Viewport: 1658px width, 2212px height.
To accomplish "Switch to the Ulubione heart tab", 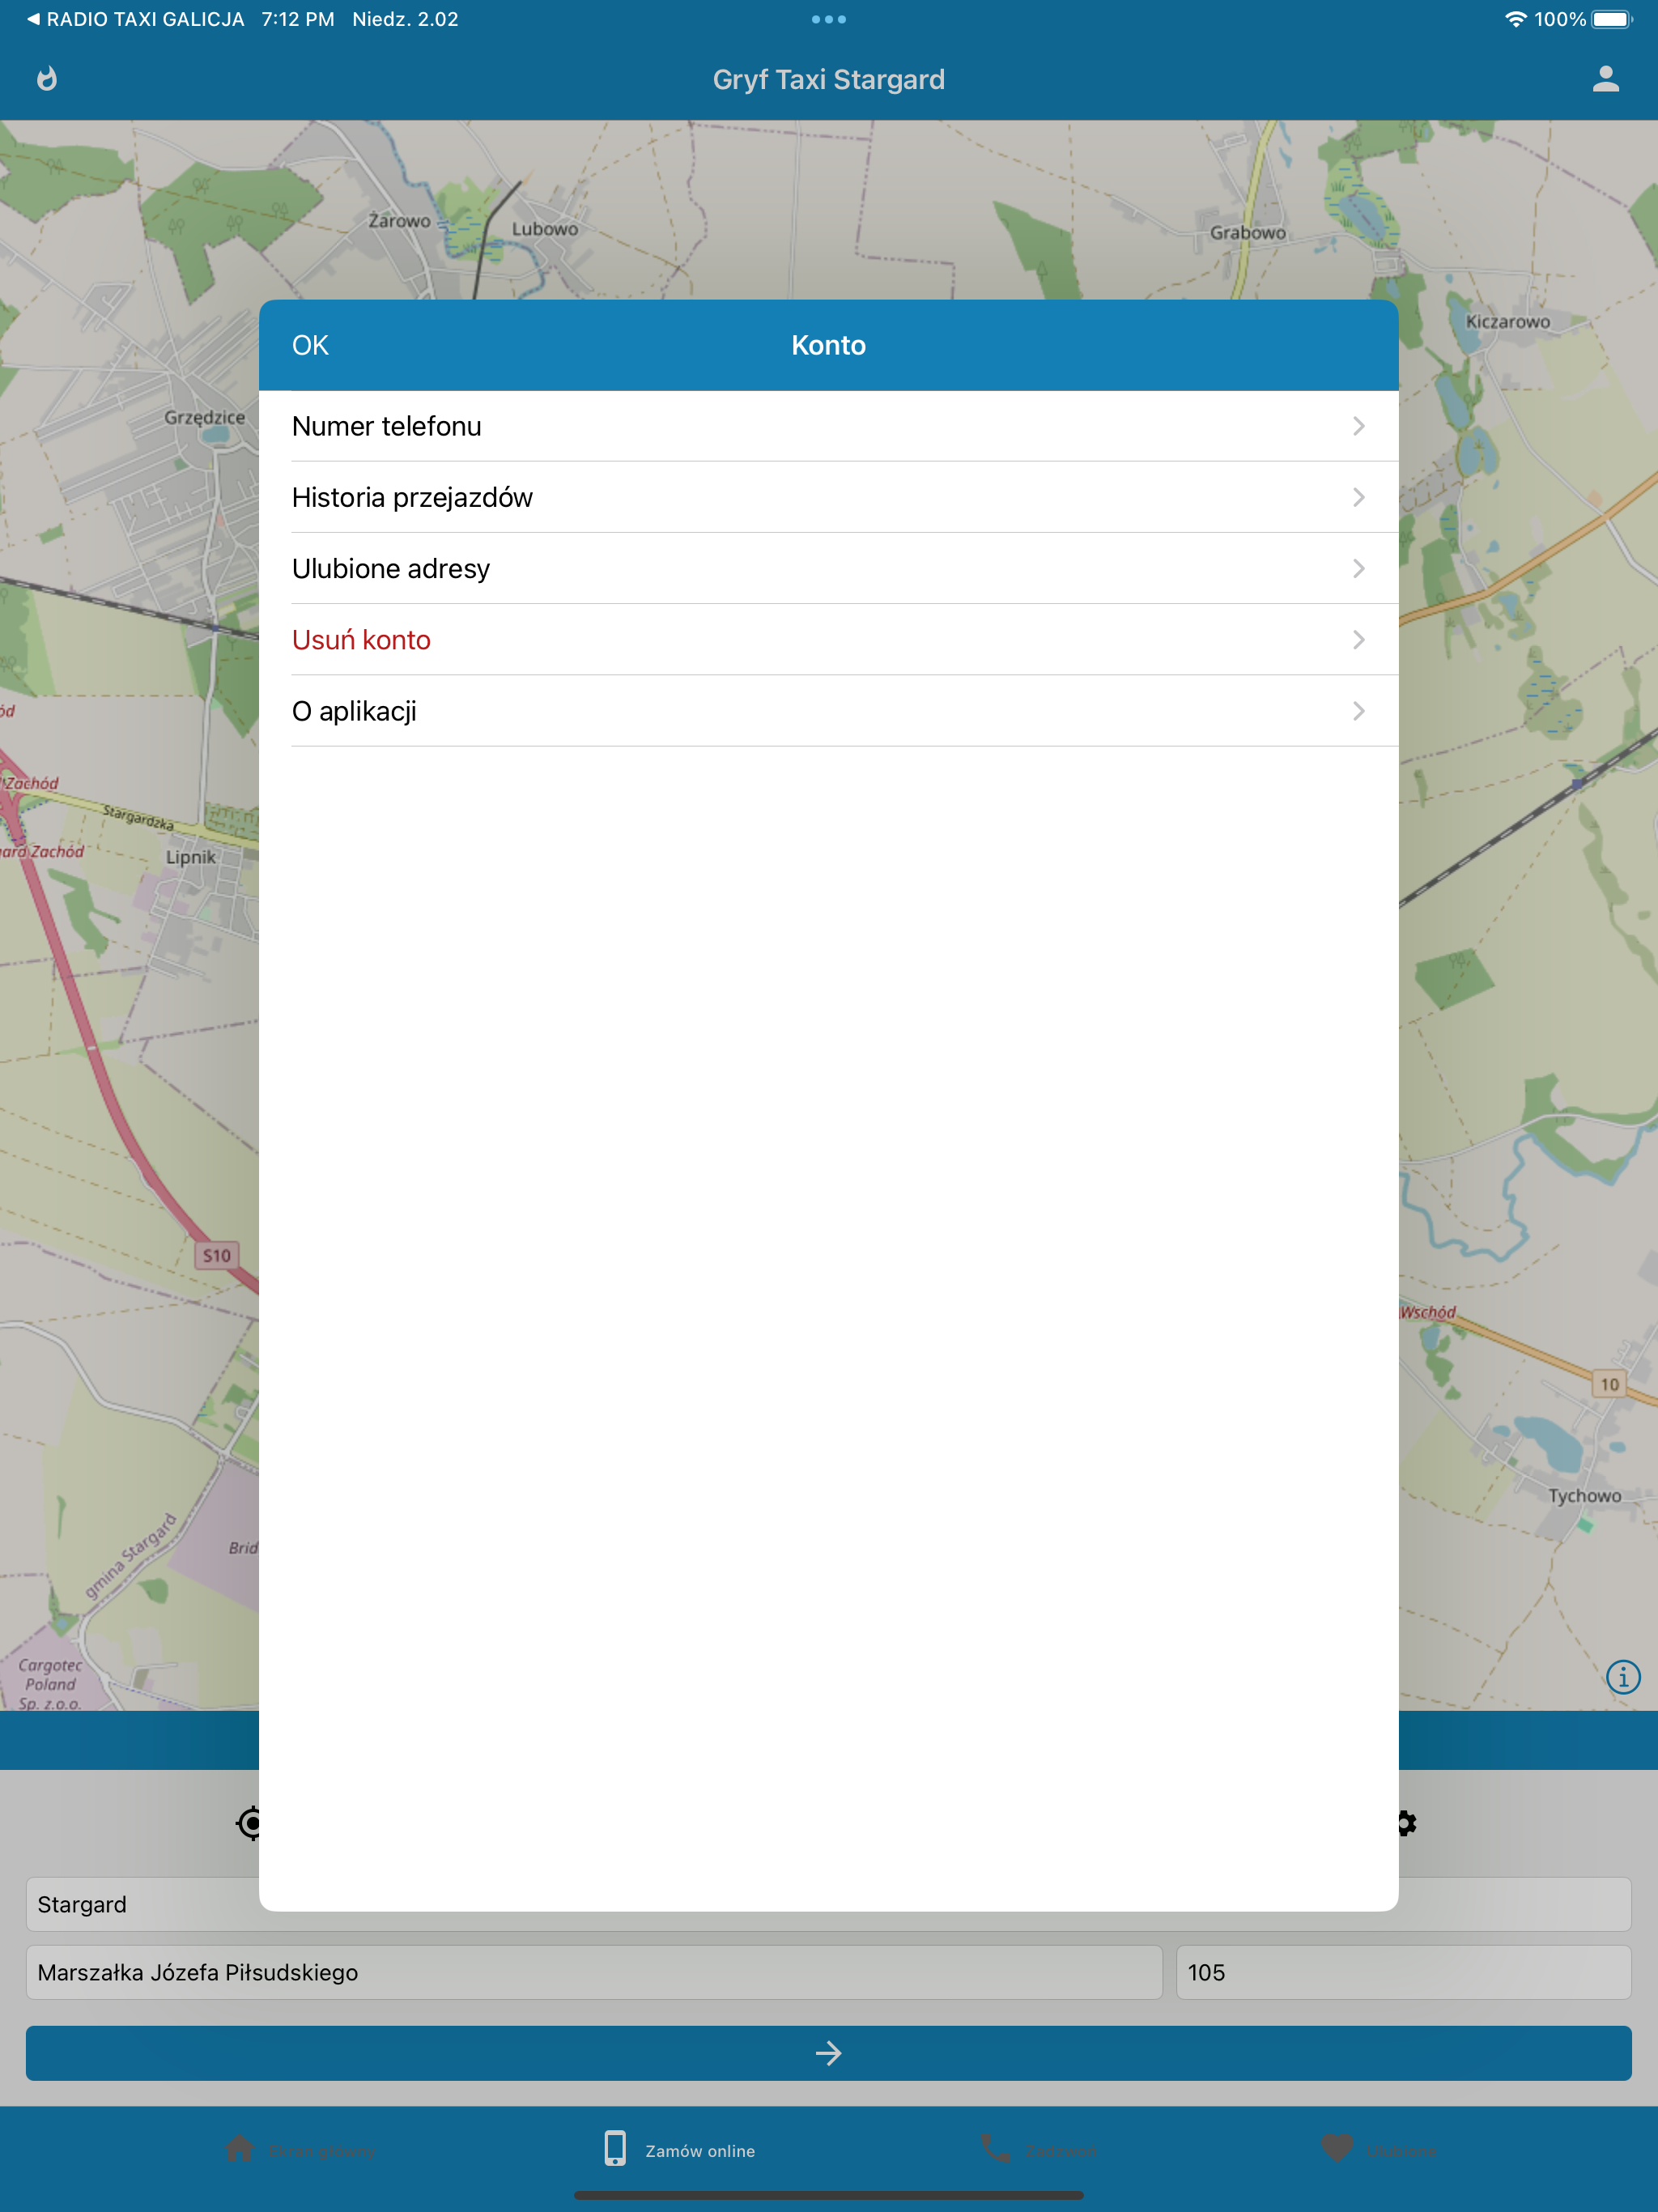I will 1379,2150.
